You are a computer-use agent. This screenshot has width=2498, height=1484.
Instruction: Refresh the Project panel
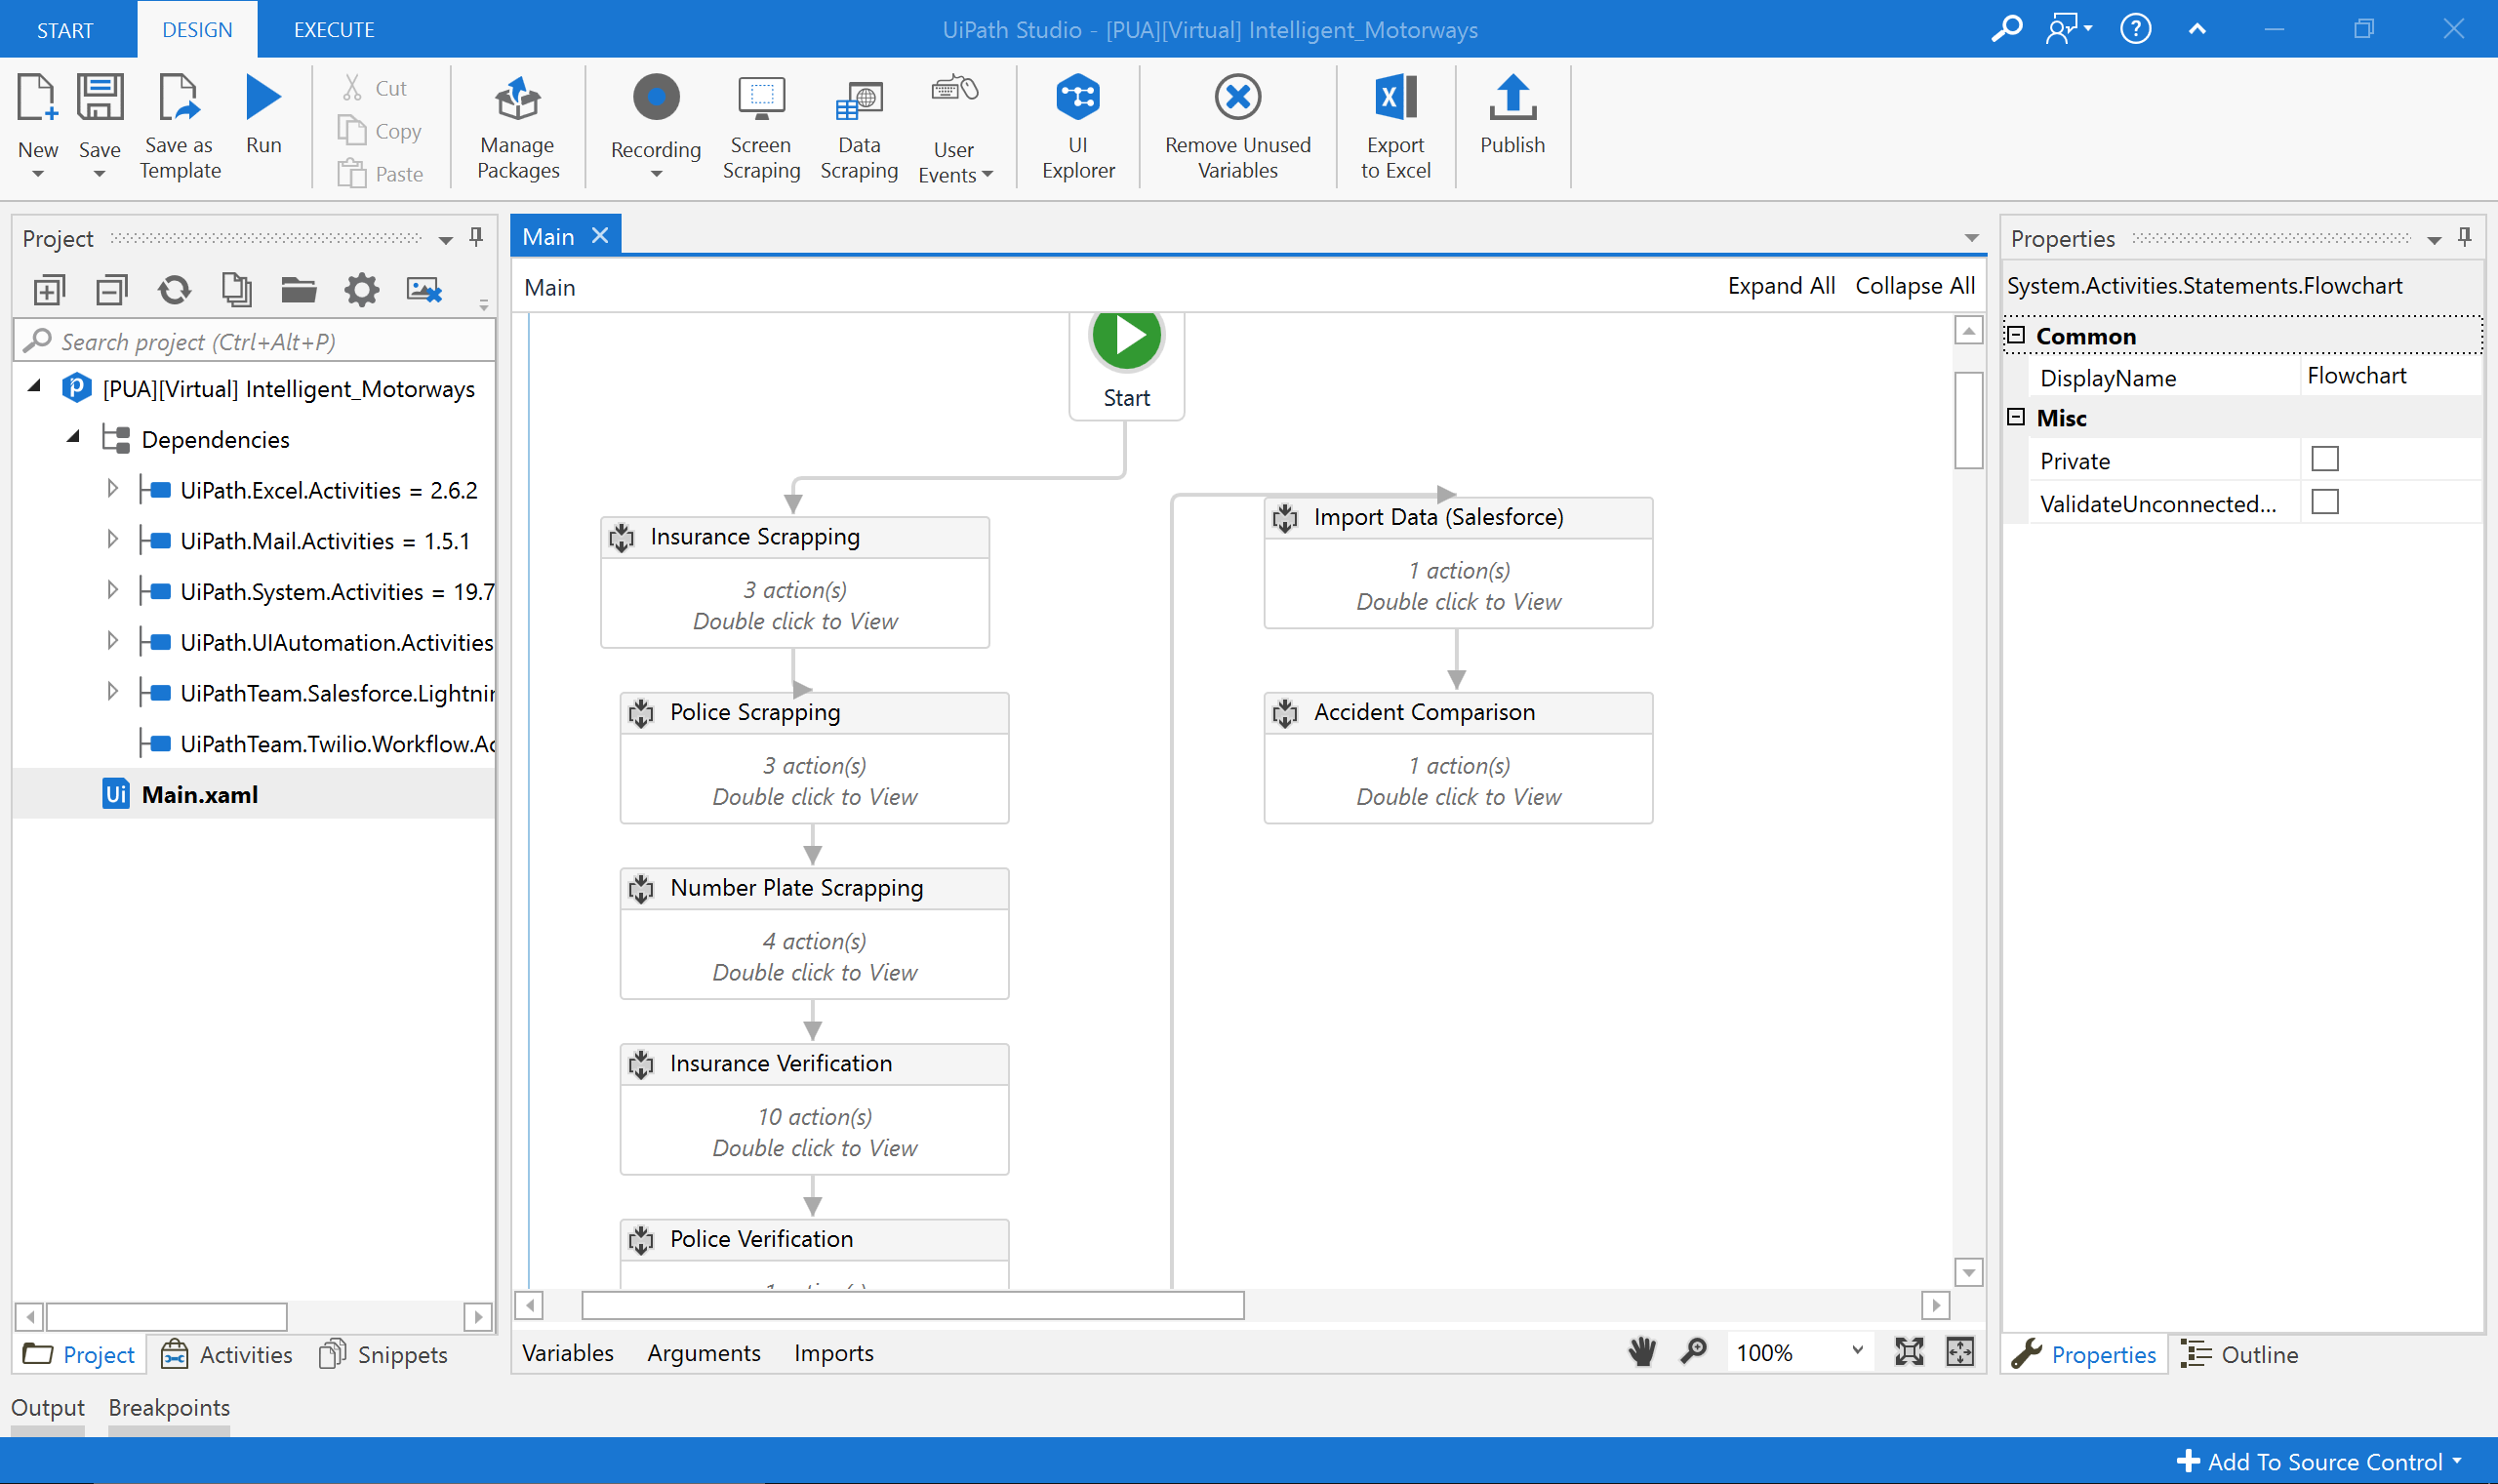[174, 291]
